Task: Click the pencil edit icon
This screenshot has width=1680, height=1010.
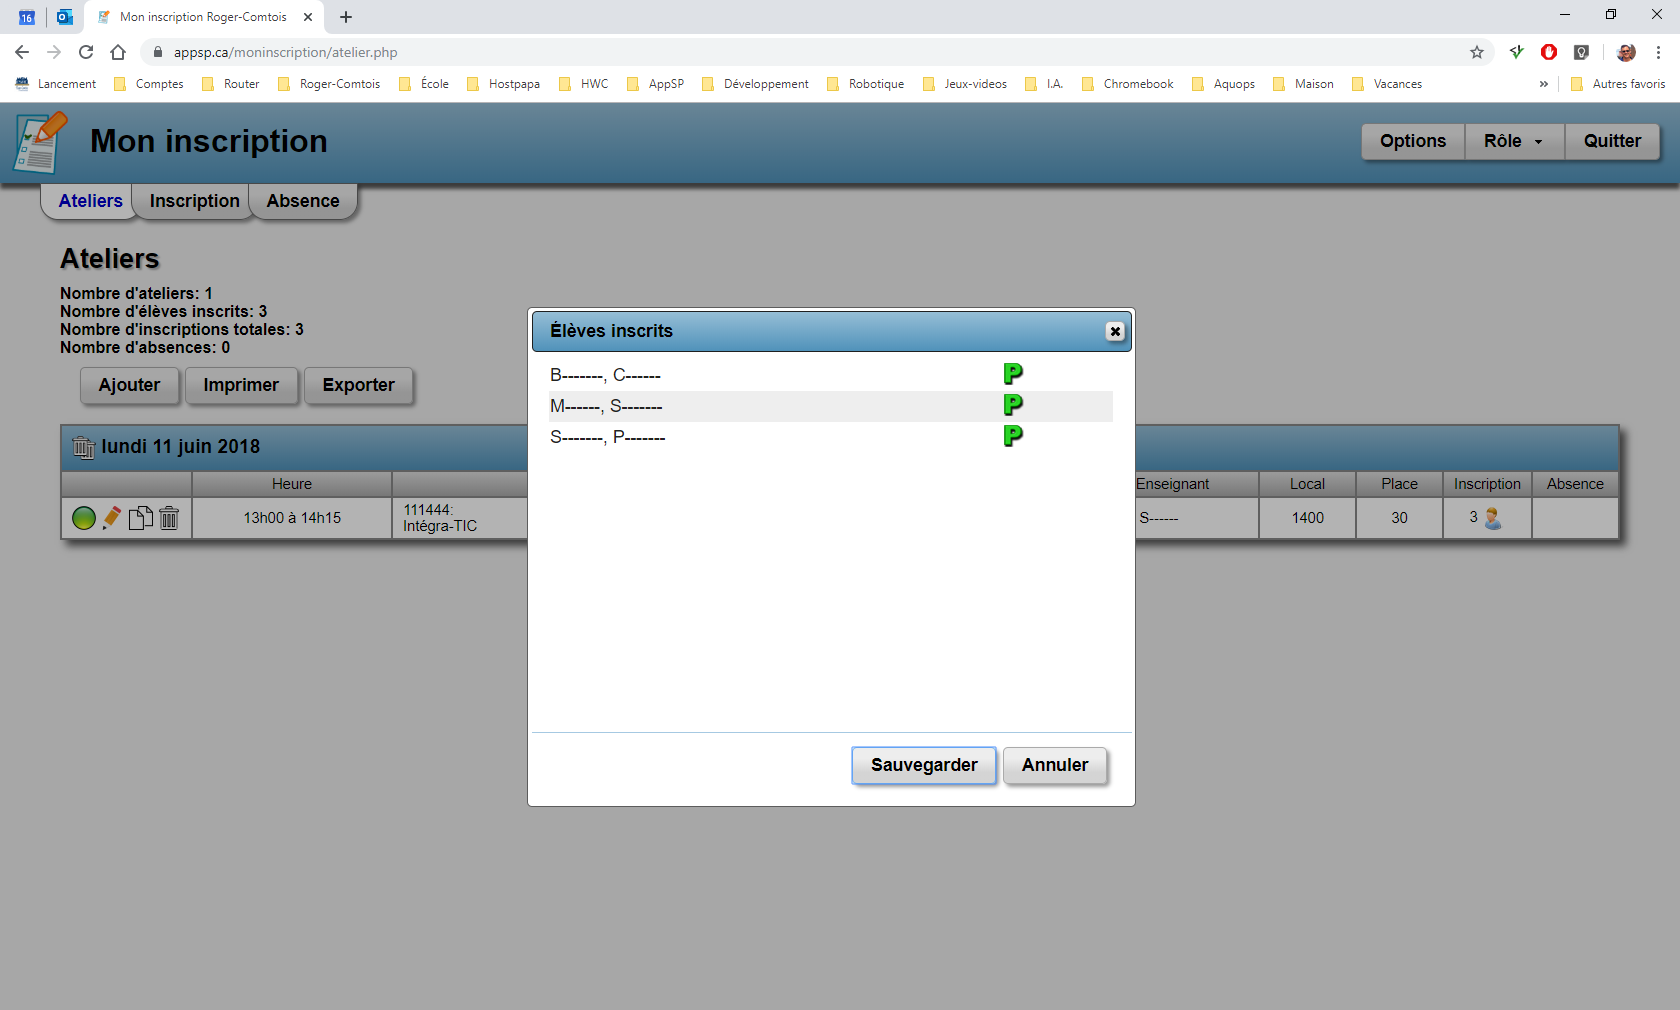Action: (x=112, y=518)
